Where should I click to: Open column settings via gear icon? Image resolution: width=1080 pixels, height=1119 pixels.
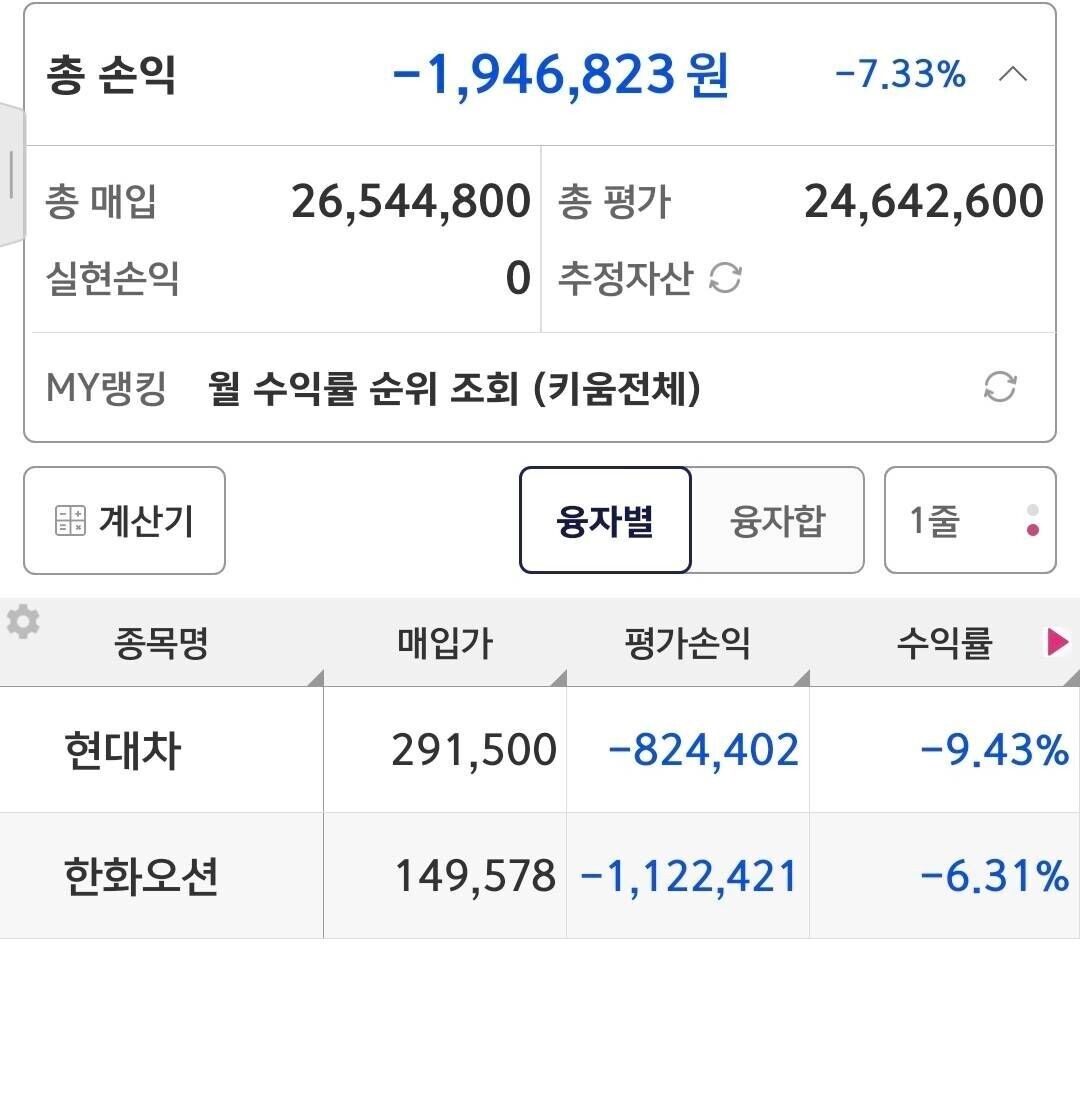(23, 620)
